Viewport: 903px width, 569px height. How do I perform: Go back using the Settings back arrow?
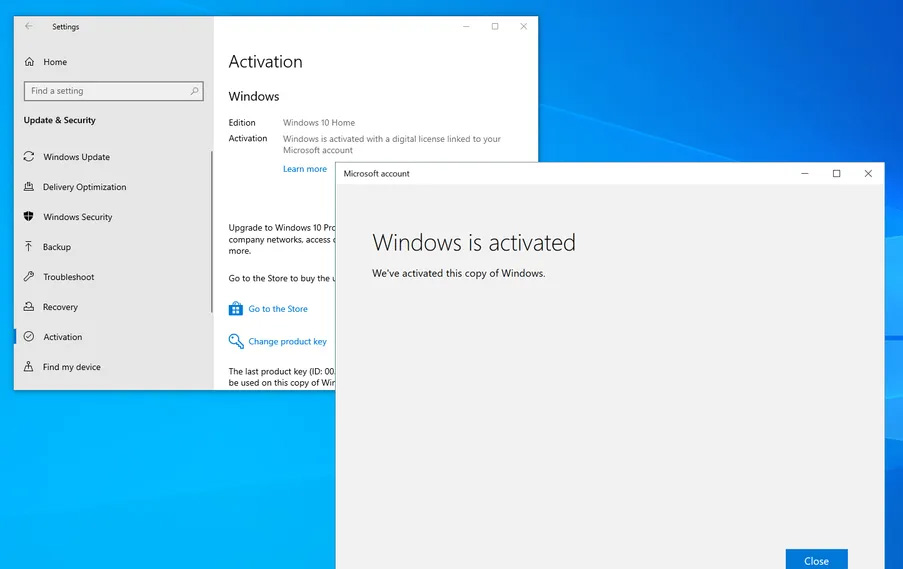tap(29, 27)
